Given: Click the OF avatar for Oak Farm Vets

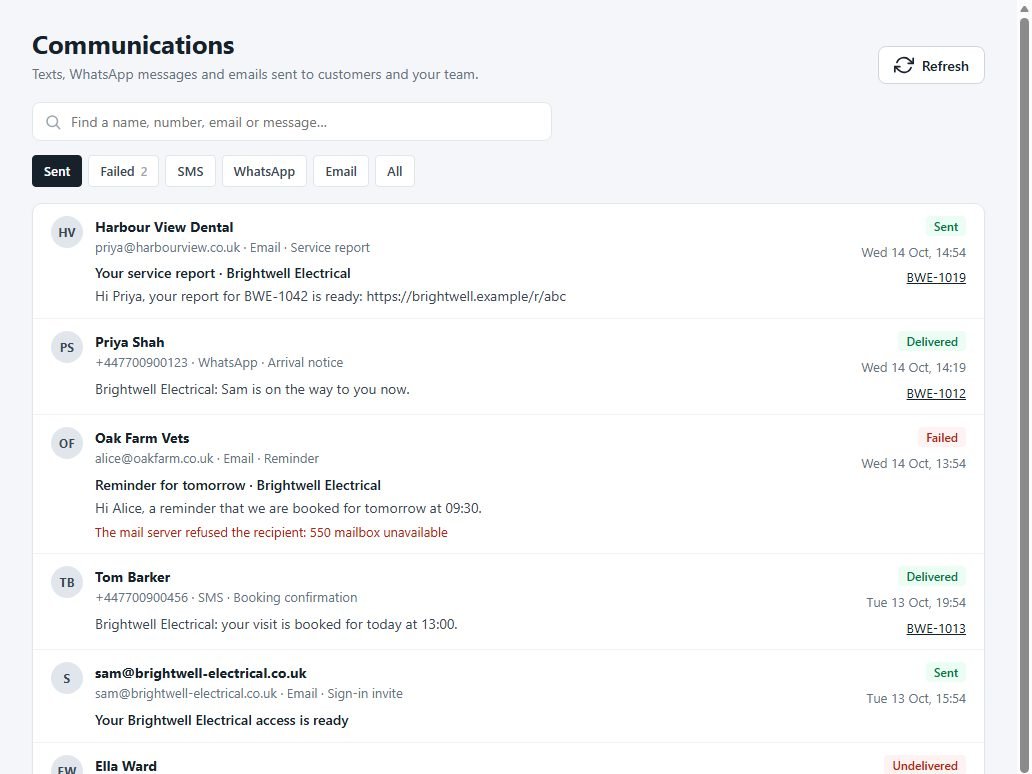Looking at the screenshot, I should [67, 444].
